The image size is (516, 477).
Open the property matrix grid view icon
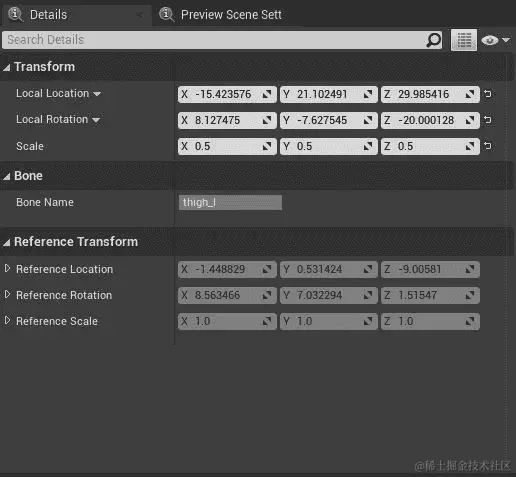(x=464, y=40)
